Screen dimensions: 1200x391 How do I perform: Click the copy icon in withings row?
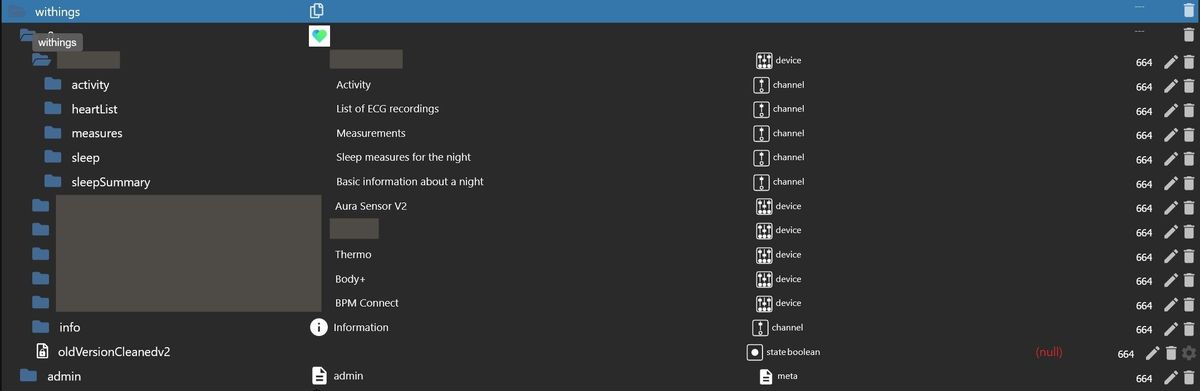click(317, 11)
